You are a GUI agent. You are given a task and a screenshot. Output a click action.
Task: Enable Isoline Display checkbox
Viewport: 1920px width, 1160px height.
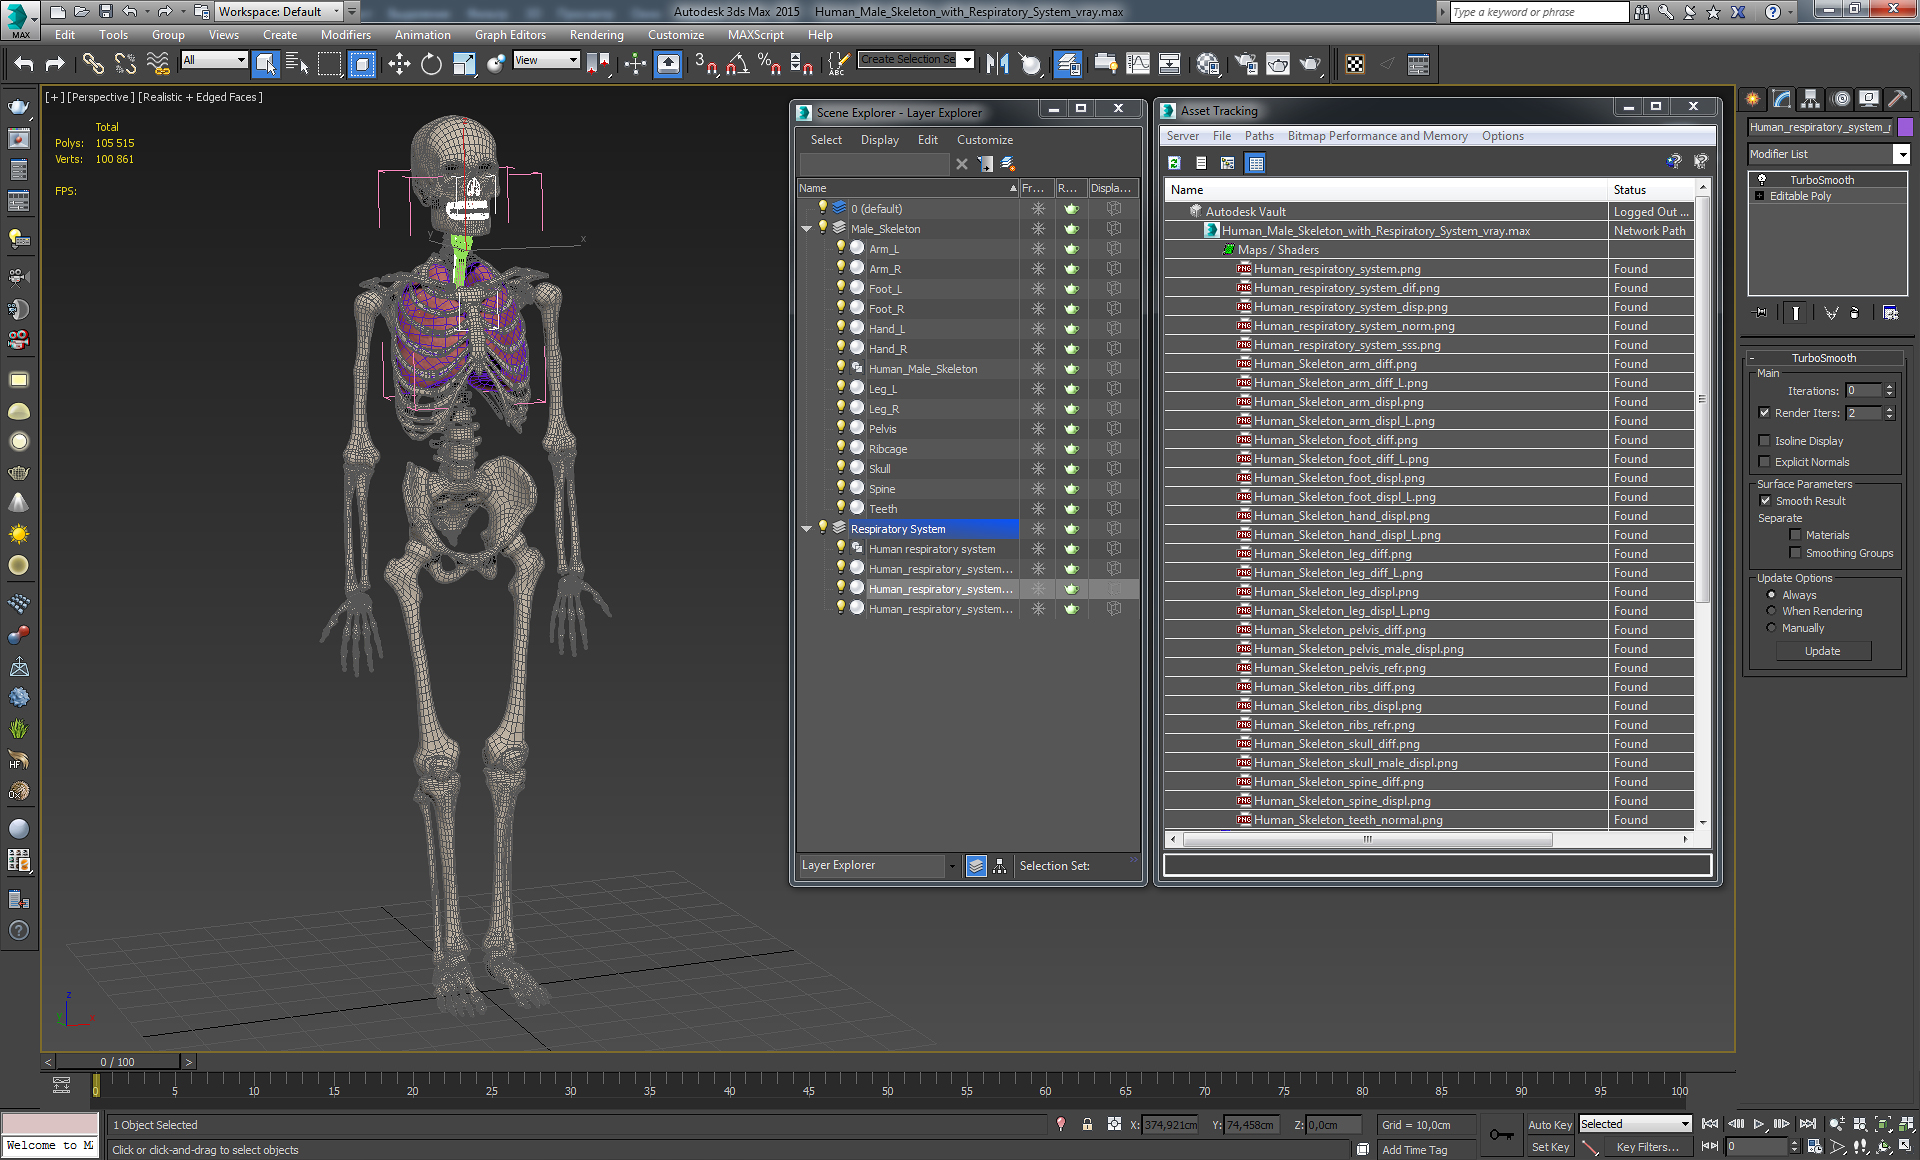pos(1764,440)
